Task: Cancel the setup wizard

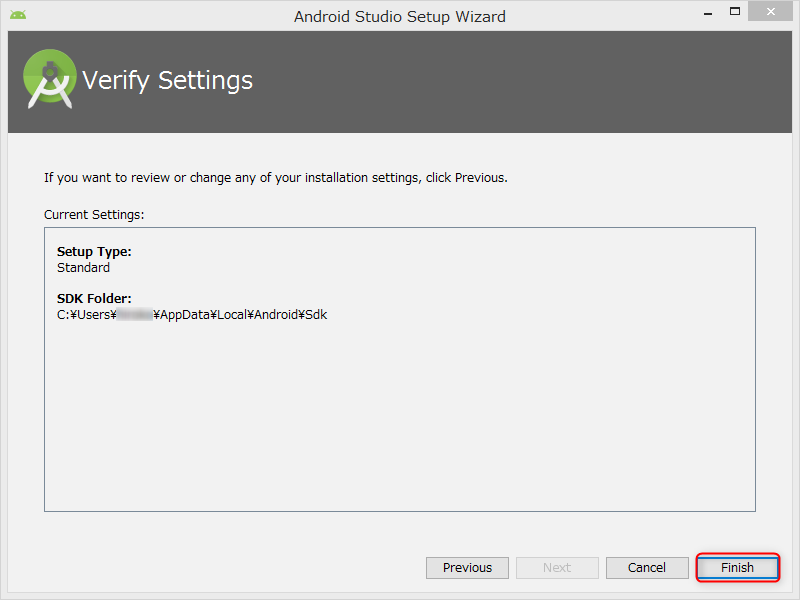Action: pyautogui.click(x=647, y=567)
